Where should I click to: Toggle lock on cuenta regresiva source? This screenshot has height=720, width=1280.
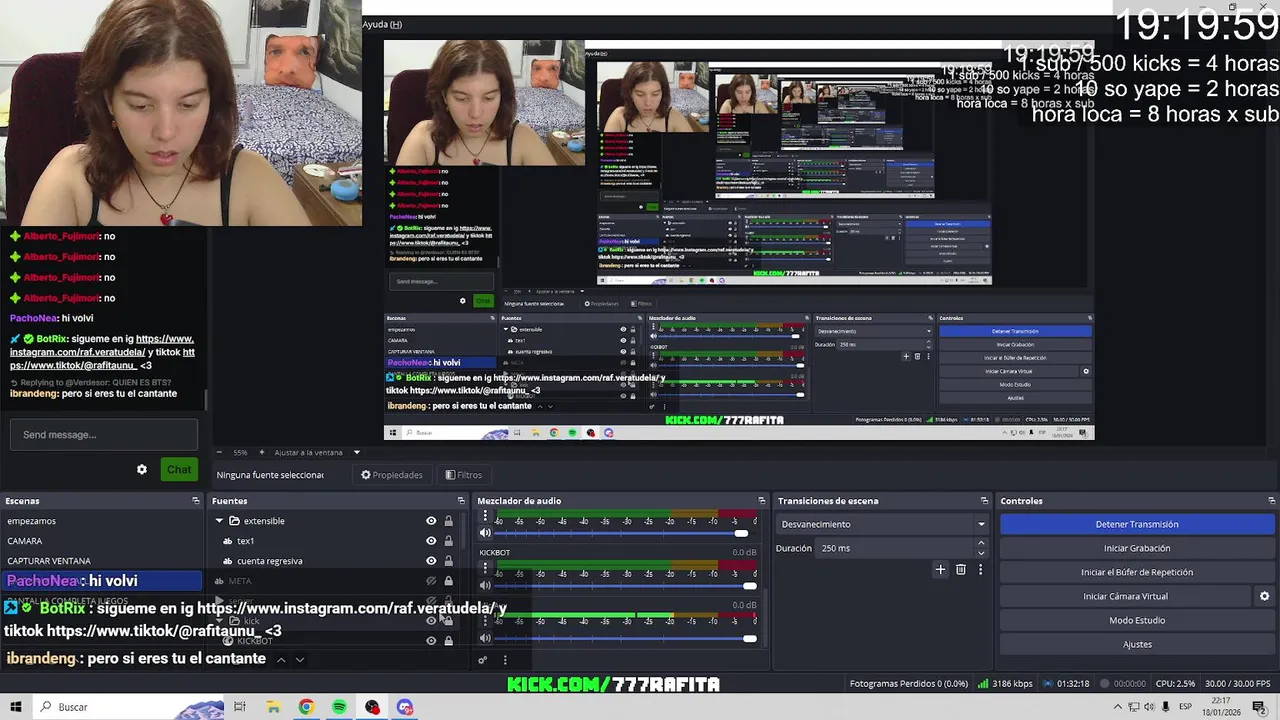[x=448, y=561]
